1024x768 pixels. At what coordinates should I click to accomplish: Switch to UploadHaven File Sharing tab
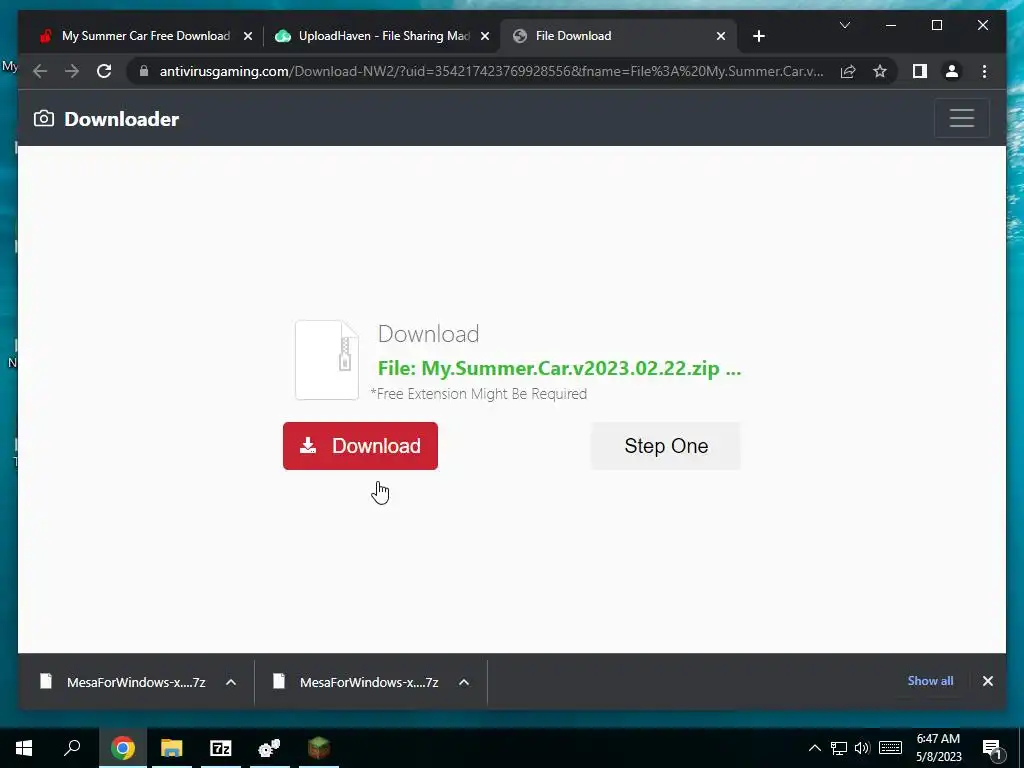coord(384,36)
